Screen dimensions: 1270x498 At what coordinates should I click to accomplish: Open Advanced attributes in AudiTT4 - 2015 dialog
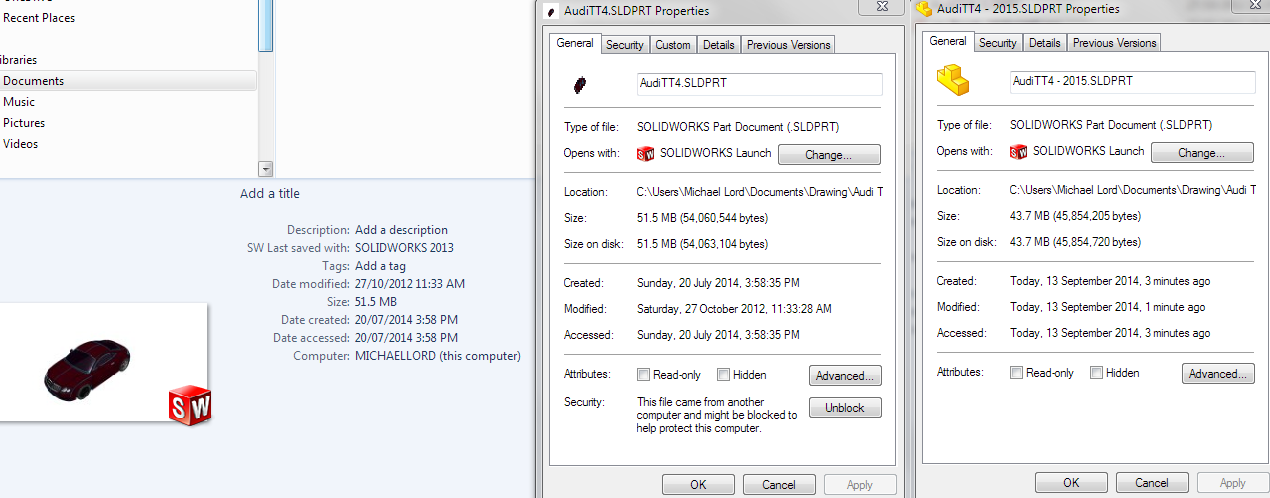pos(1217,374)
